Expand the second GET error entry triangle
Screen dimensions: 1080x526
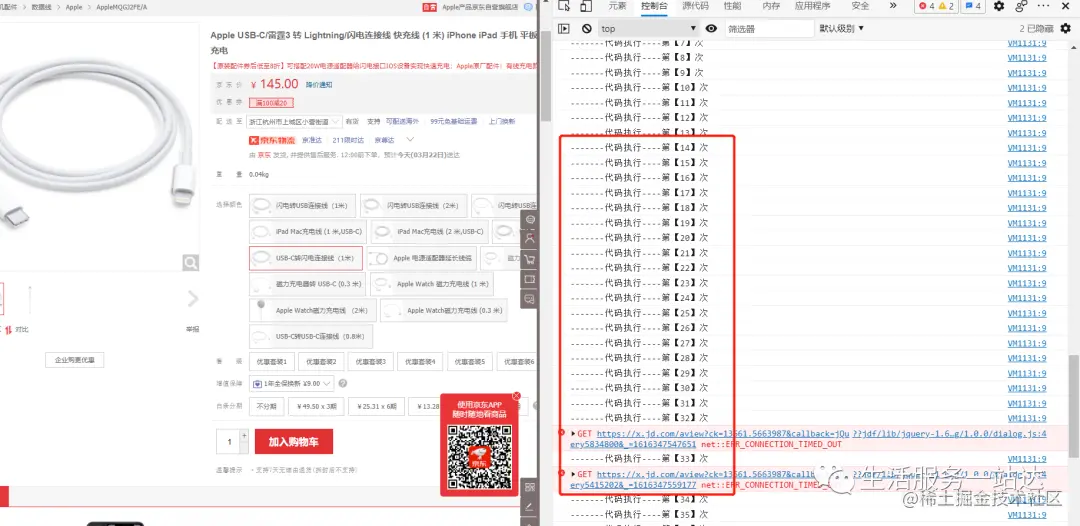573,474
